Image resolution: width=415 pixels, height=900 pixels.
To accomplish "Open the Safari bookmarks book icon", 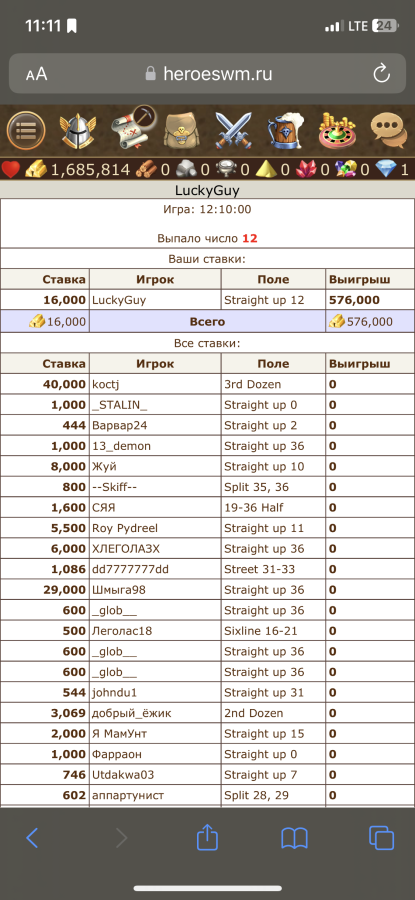I will [x=294, y=839].
